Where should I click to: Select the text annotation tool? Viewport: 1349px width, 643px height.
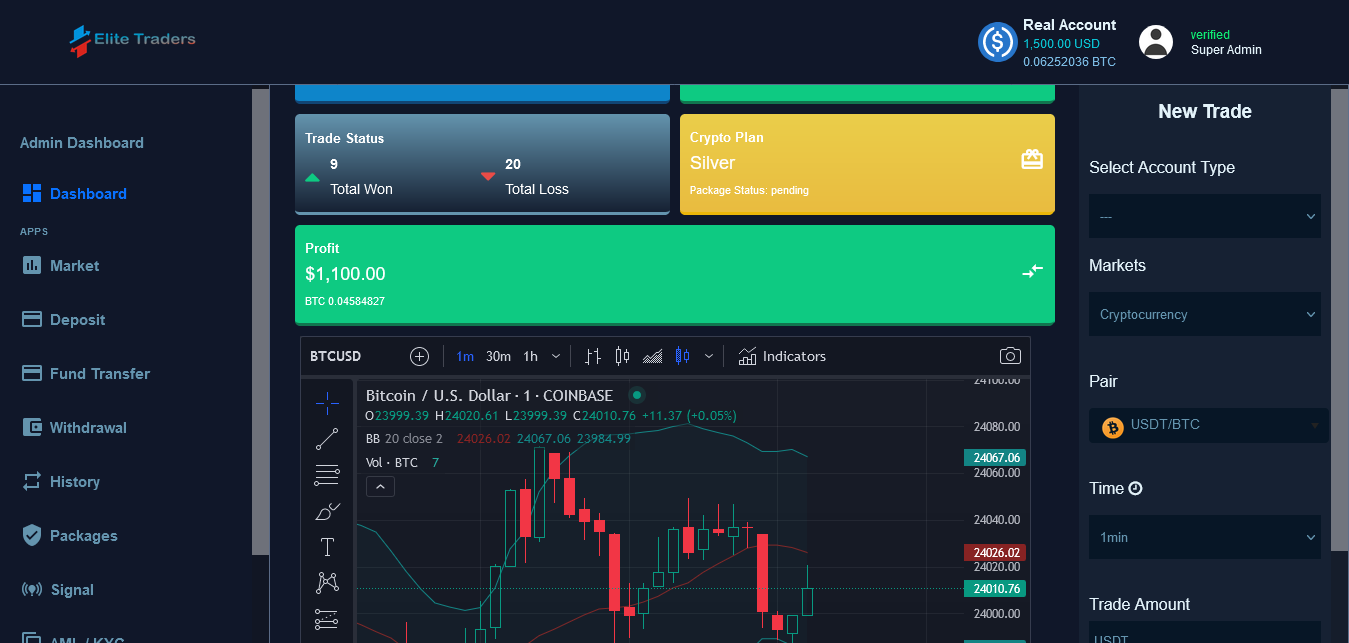coord(327,546)
